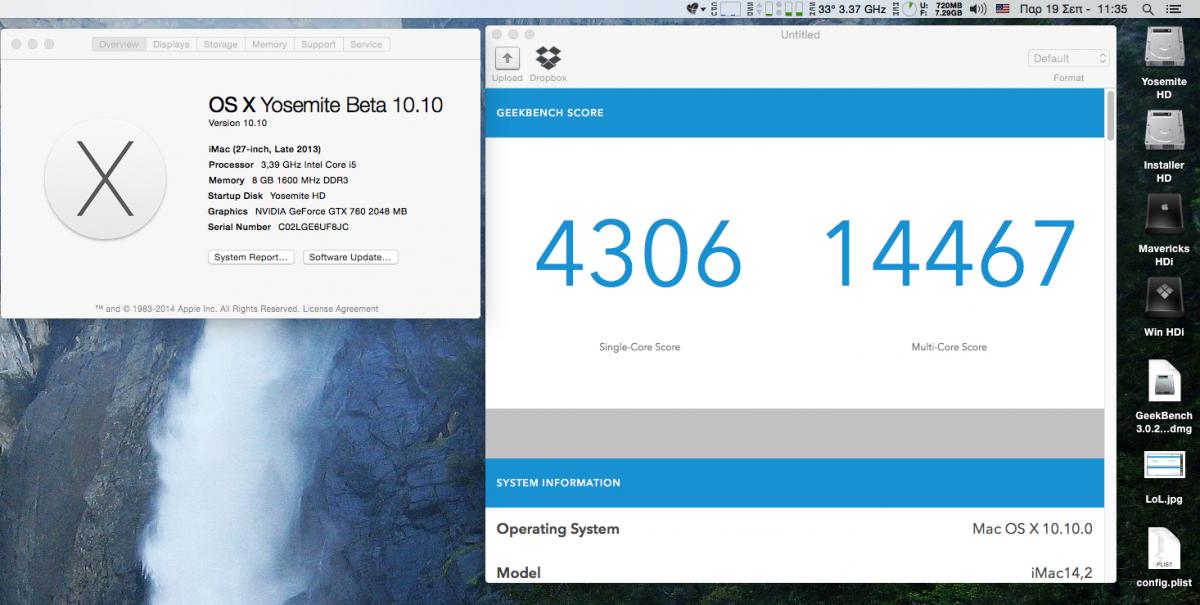The width and height of the screenshot is (1200, 605).
Task: Go to the Support tab
Action: (x=318, y=44)
